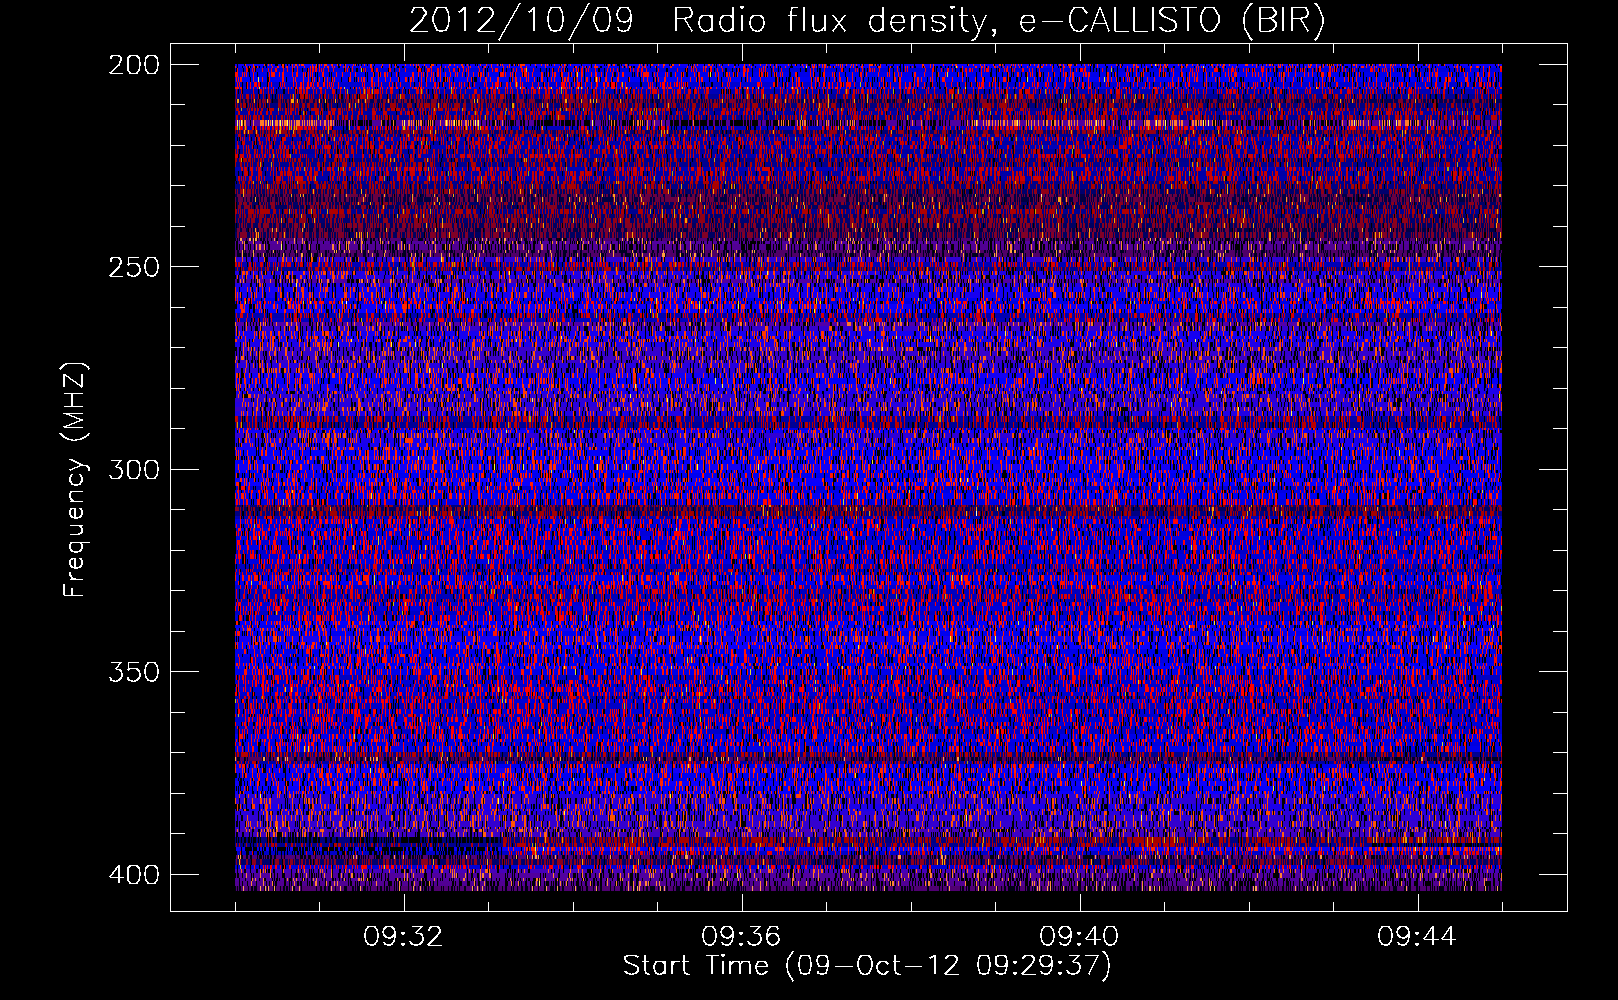1618x1000 pixels.
Task: Click the "Start Time (09-Oct-12 09:29:37)" axis label
Action: (x=867, y=966)
